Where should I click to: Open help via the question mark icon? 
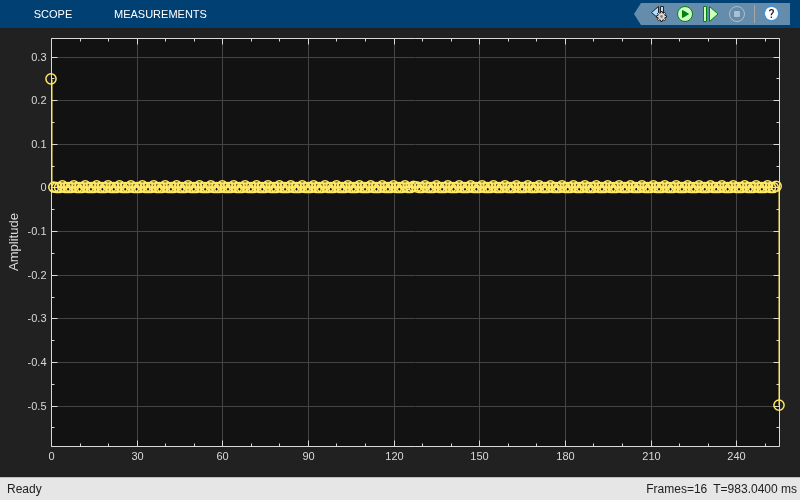(x=771, y=14)
